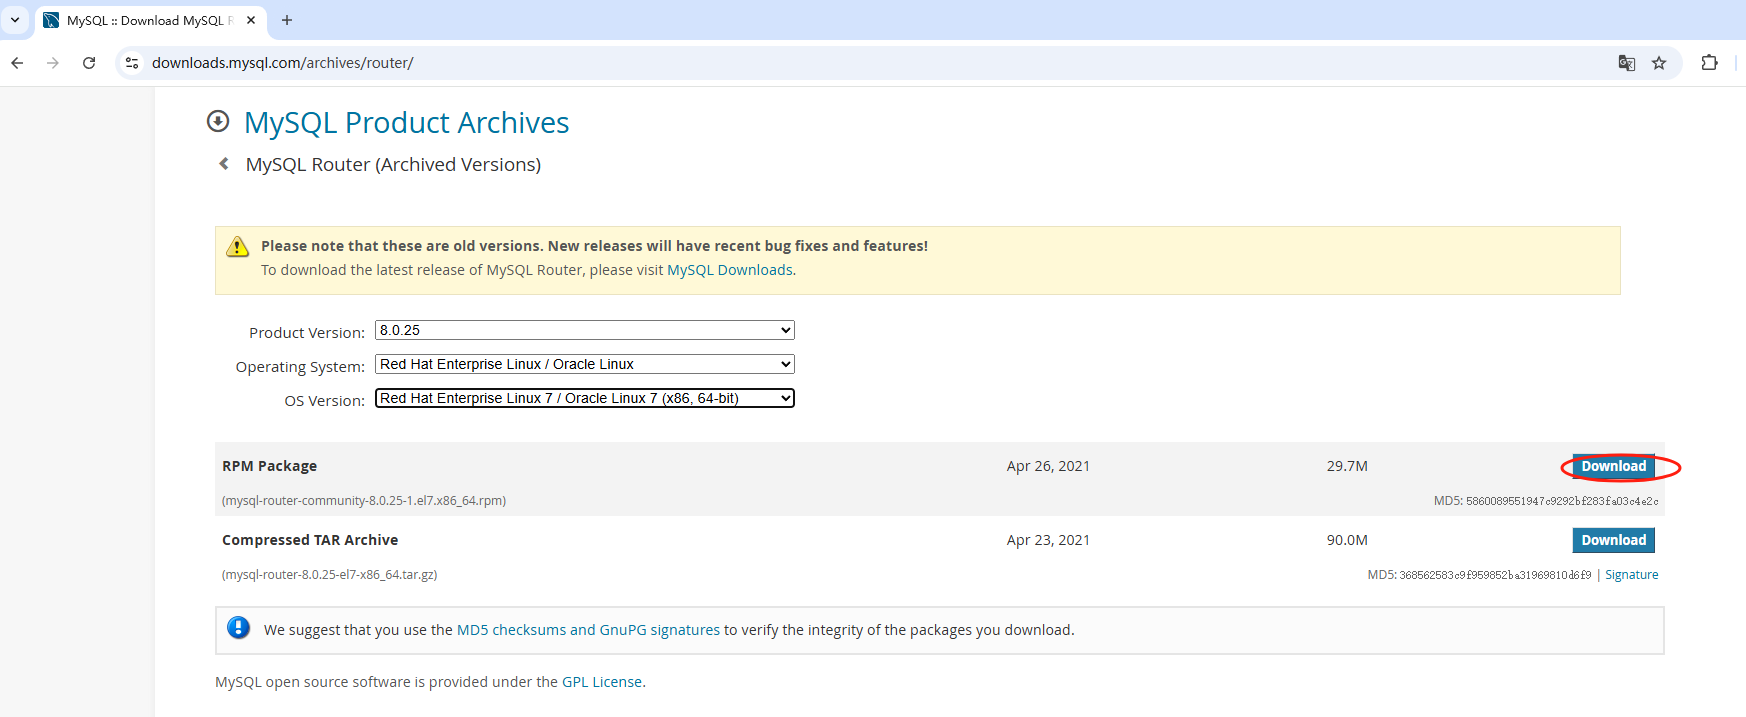
Task: Open the MySQL Downloads link
Action: 730,270
